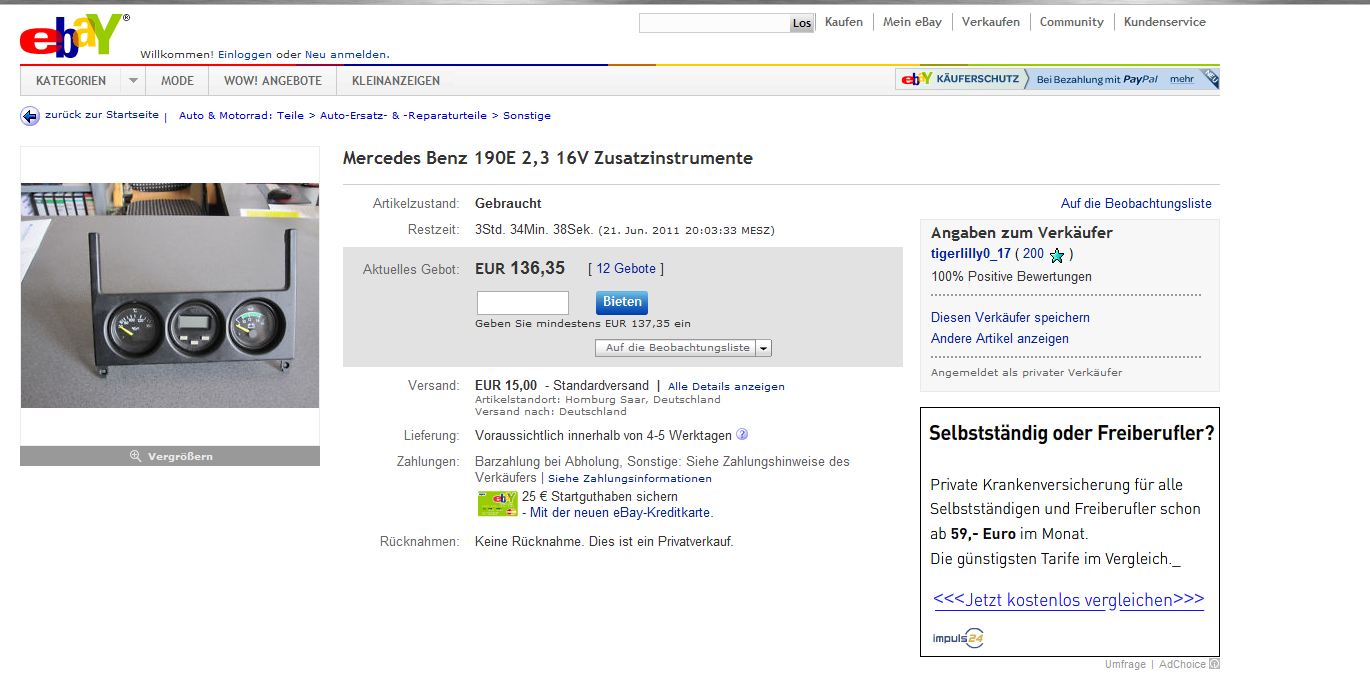Click the AdChoice icon
This screenshot has width=1370, height=680.
(1214, 664)
